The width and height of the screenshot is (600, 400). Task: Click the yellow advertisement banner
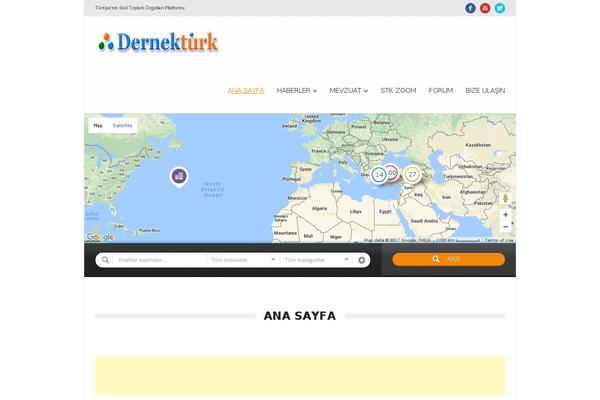coord(300,376)
